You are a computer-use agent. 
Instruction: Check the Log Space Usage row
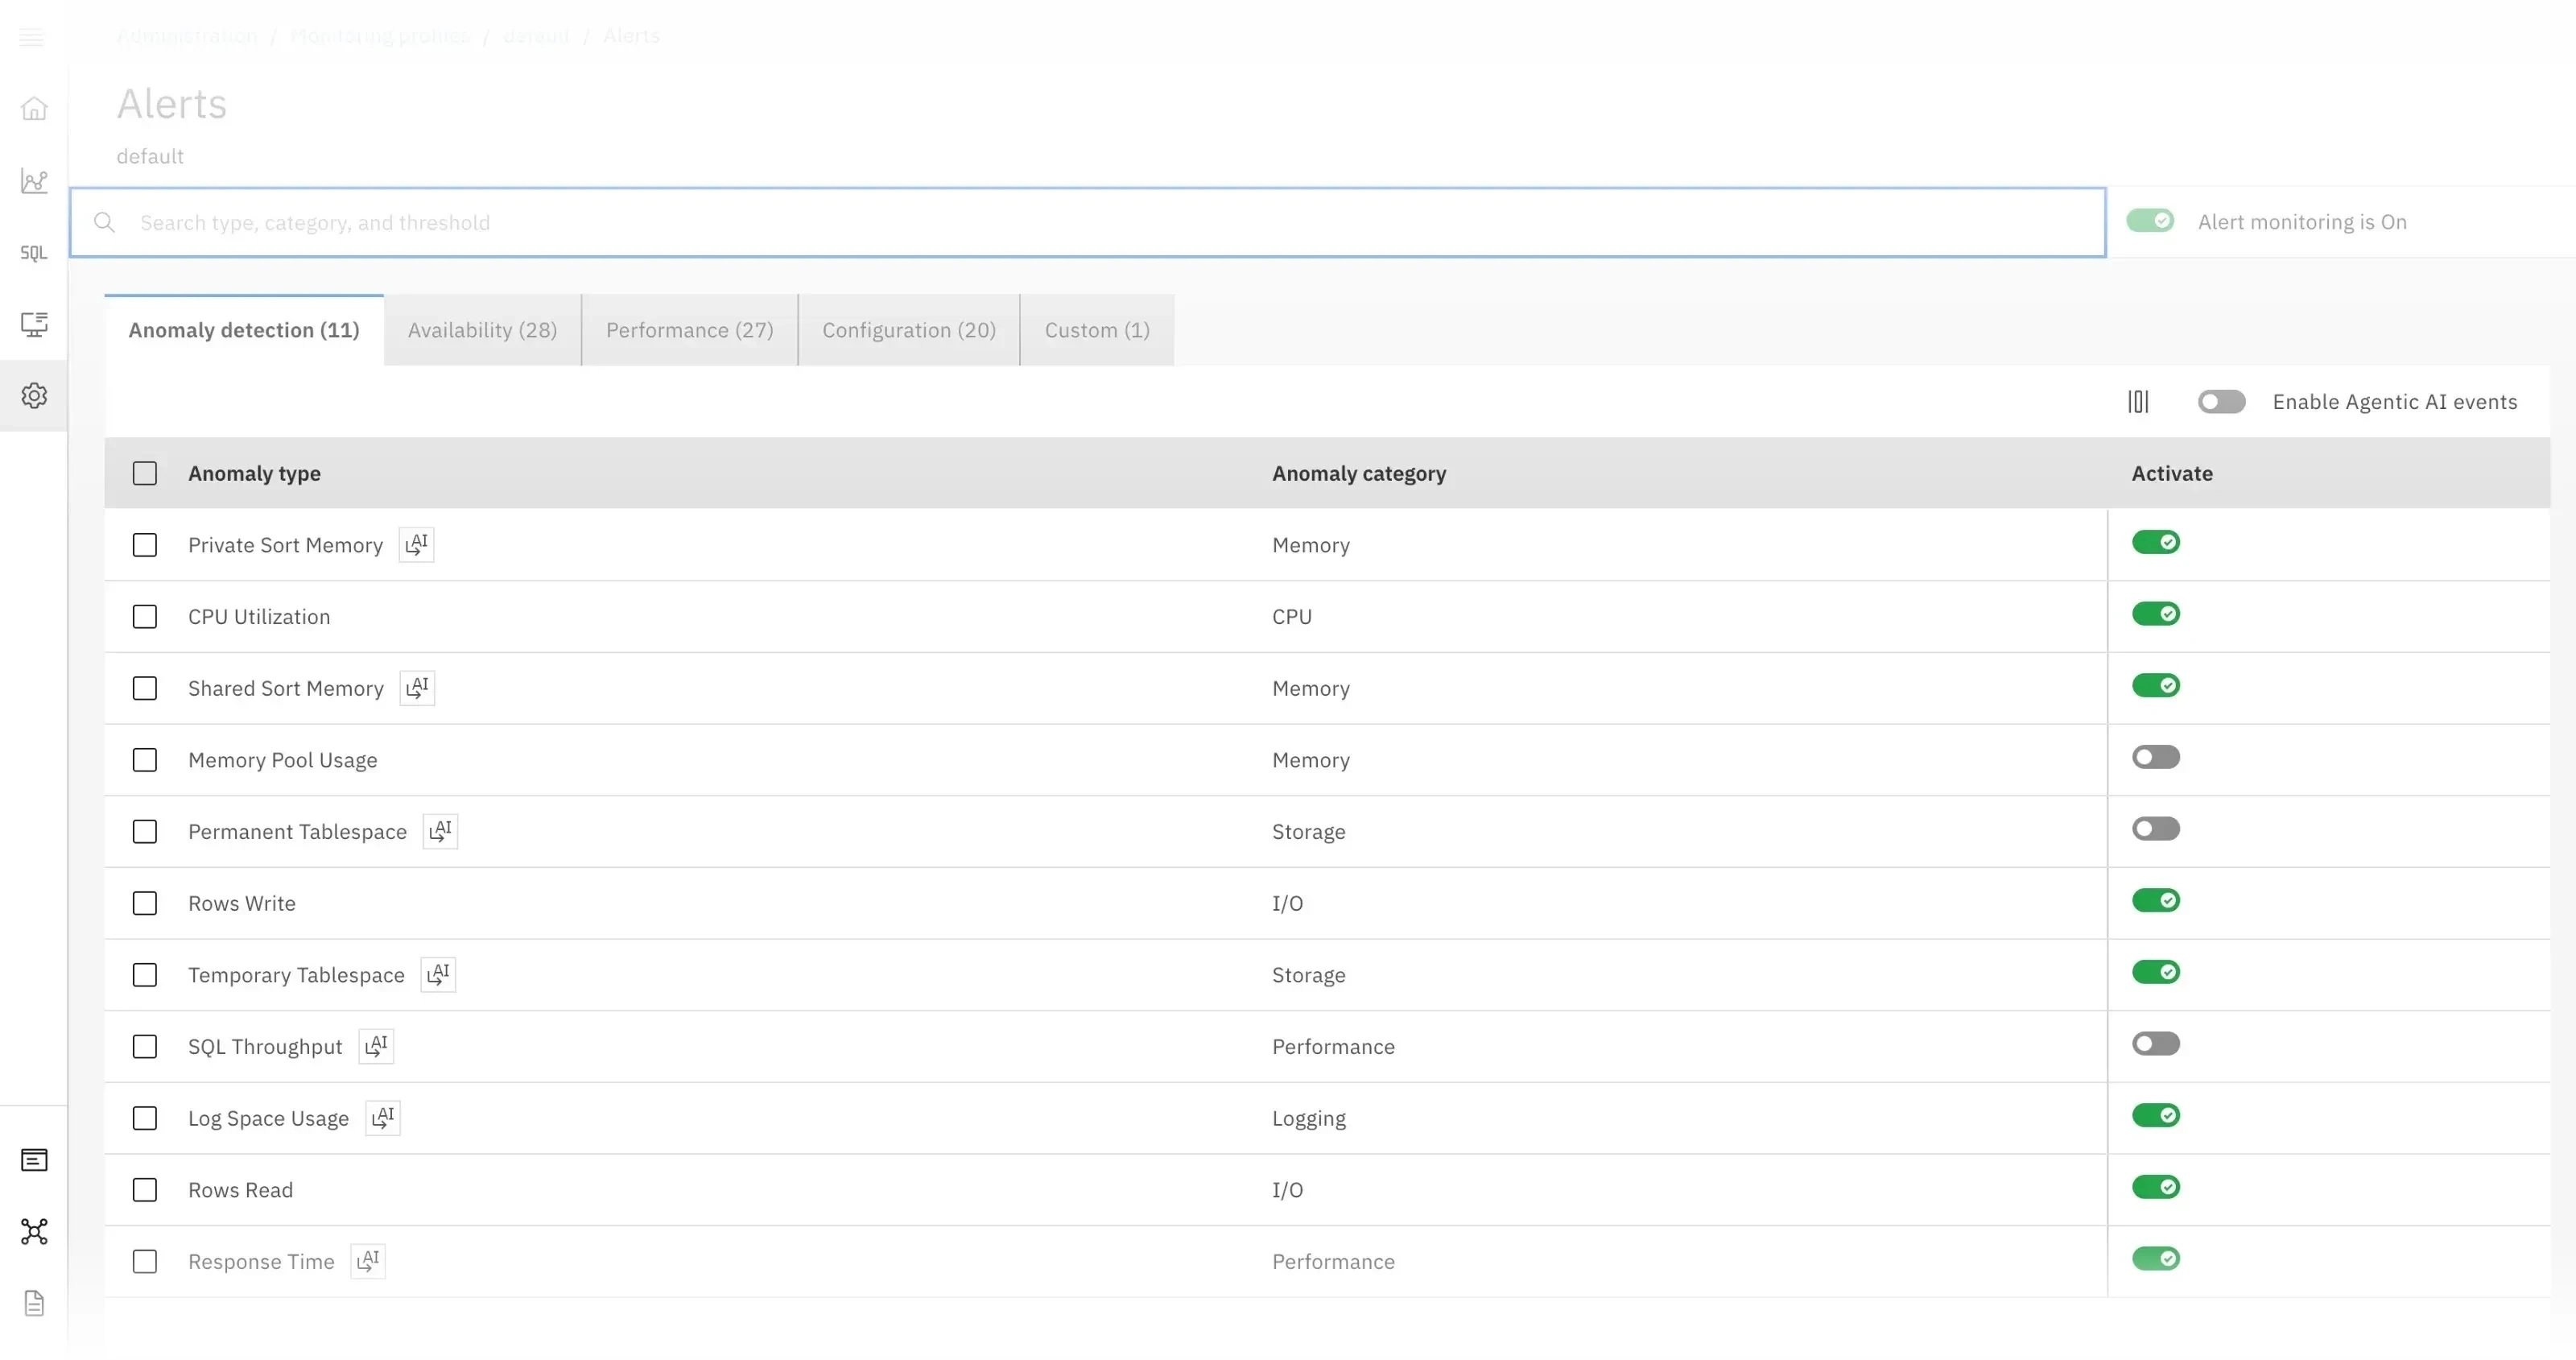[145, 1119]
